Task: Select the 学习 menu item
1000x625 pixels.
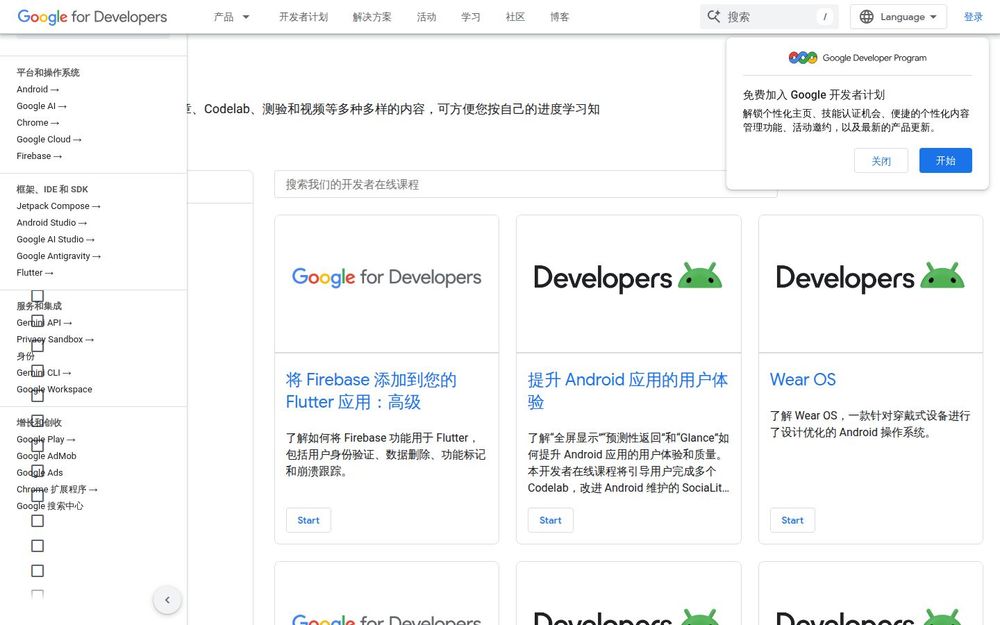Action: tap(471, 17)
